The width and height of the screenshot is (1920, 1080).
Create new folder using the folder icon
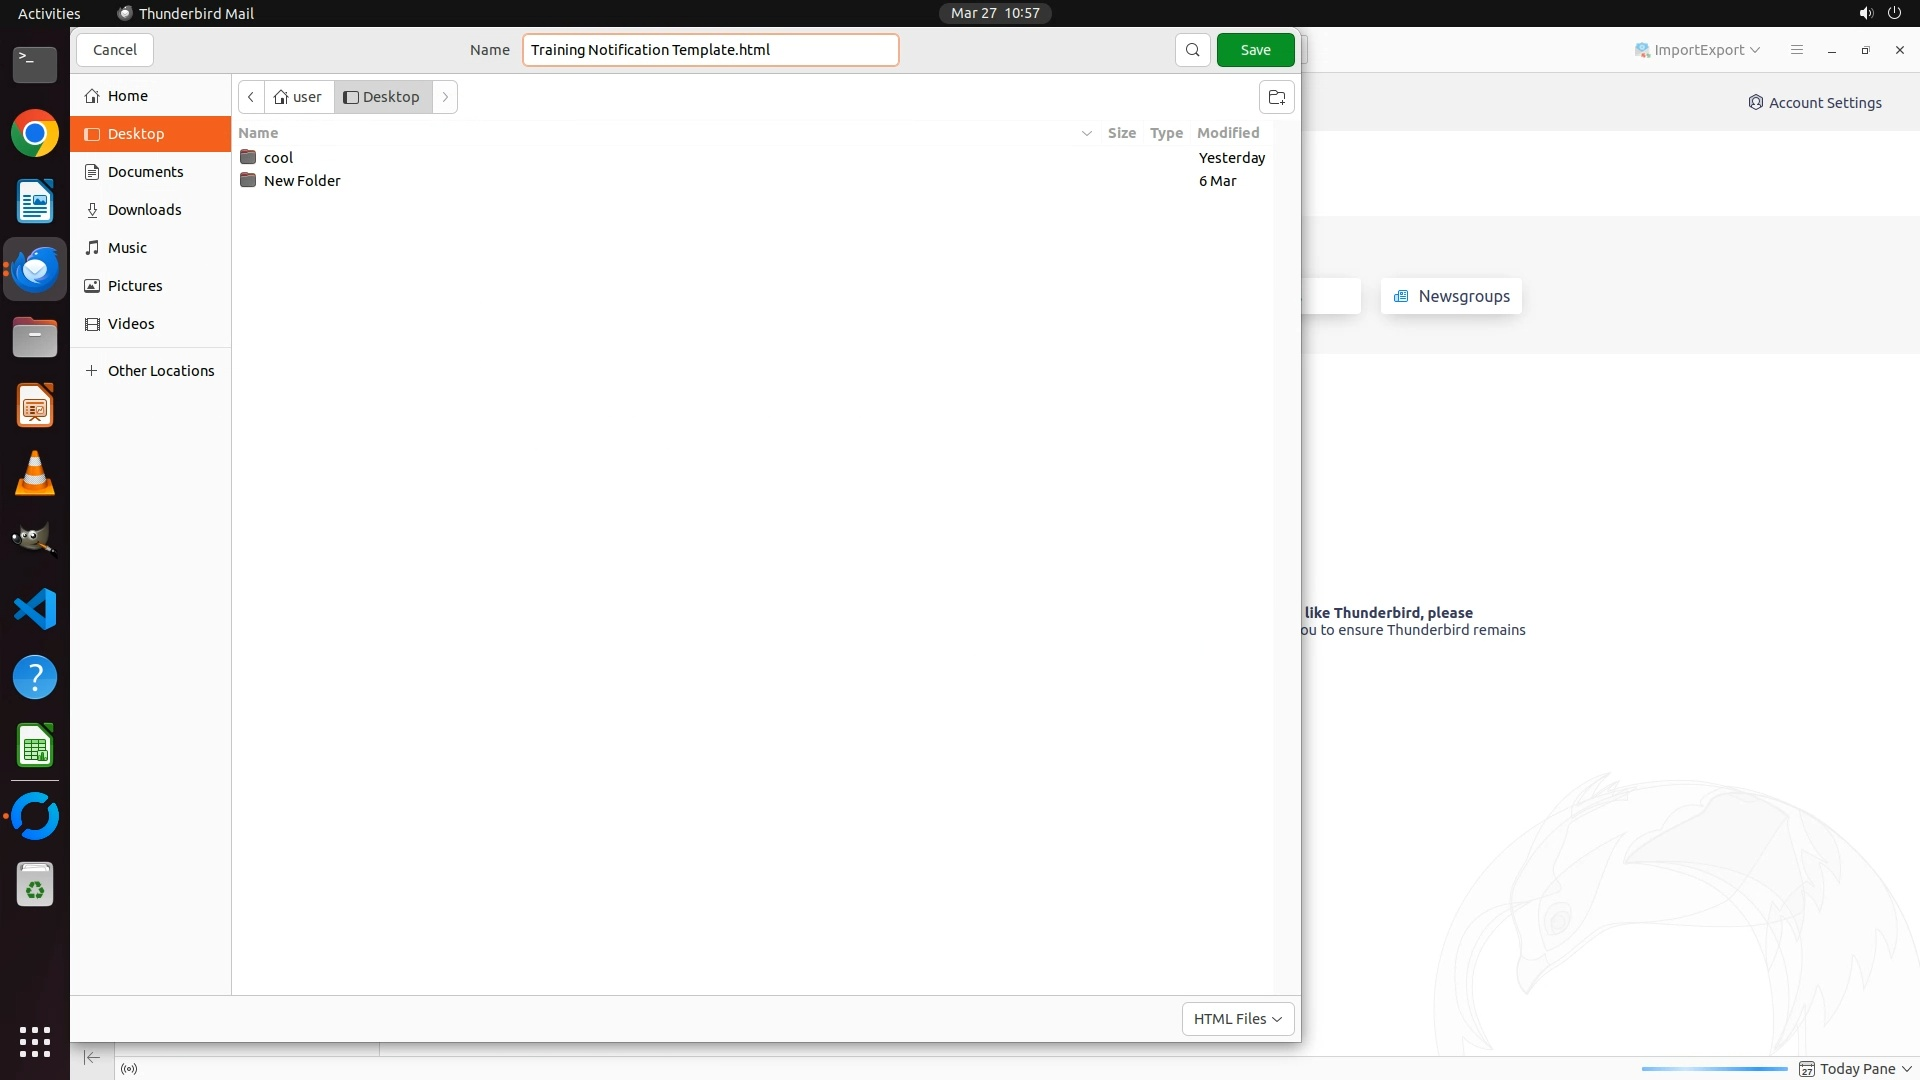[1276, 97]
